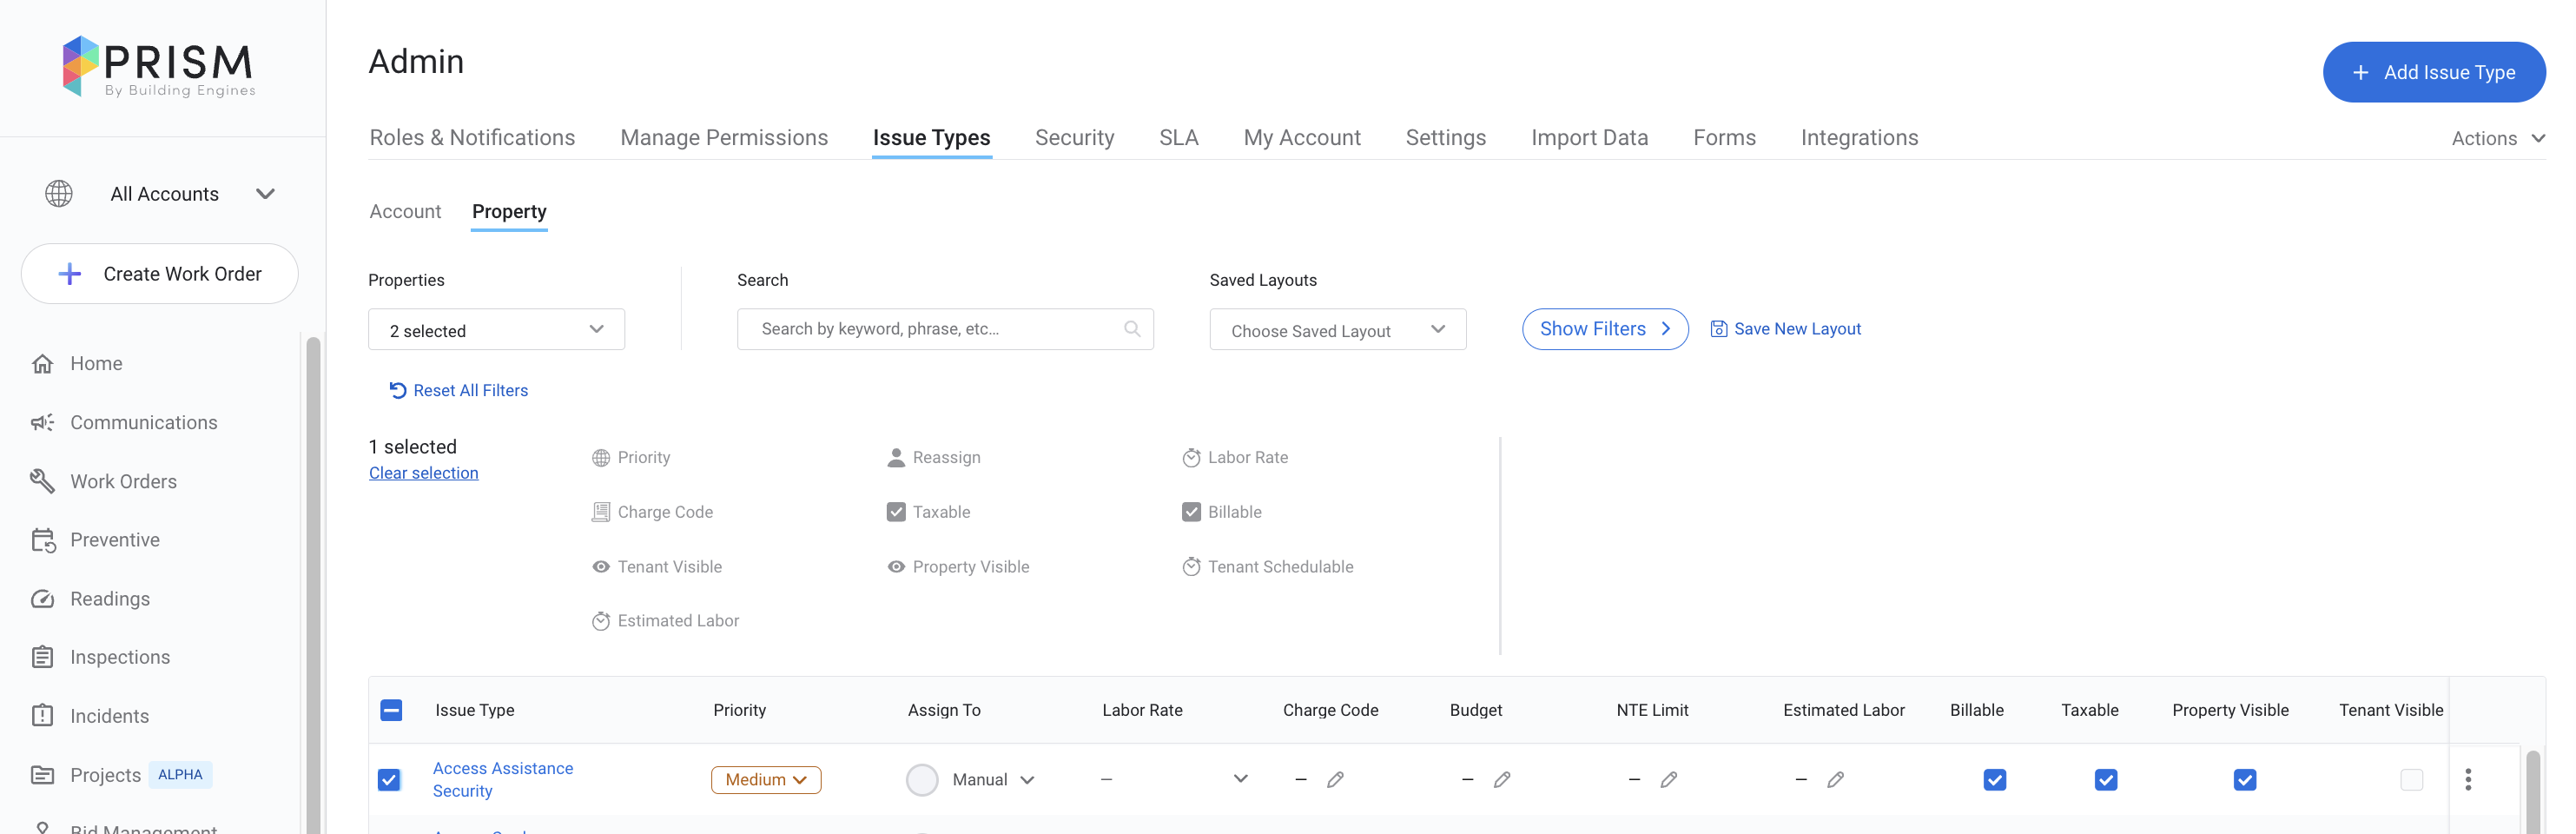Switch to the Security tab

tap(1074, 138)
